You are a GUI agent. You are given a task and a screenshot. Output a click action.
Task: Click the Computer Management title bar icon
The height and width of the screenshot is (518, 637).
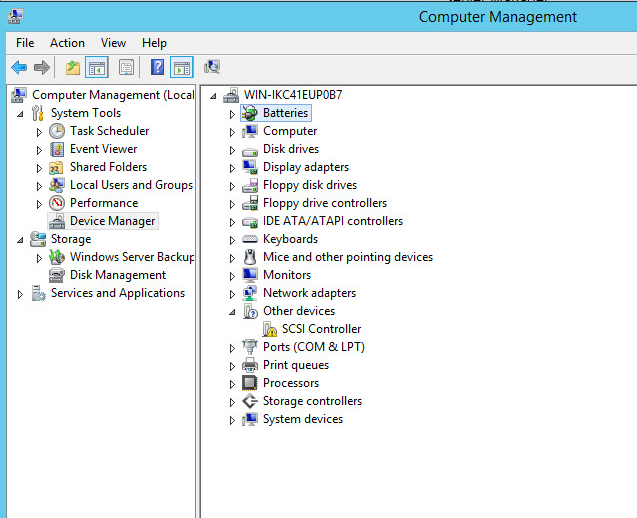point(15,16)
